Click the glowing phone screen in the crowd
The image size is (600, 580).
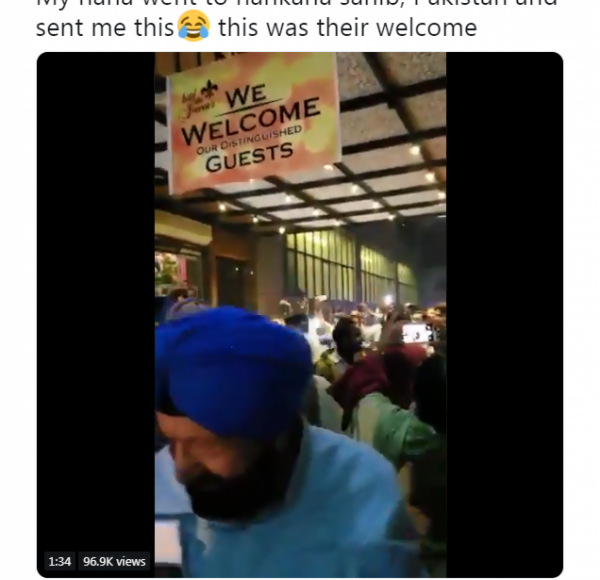(x=418, y=334)
